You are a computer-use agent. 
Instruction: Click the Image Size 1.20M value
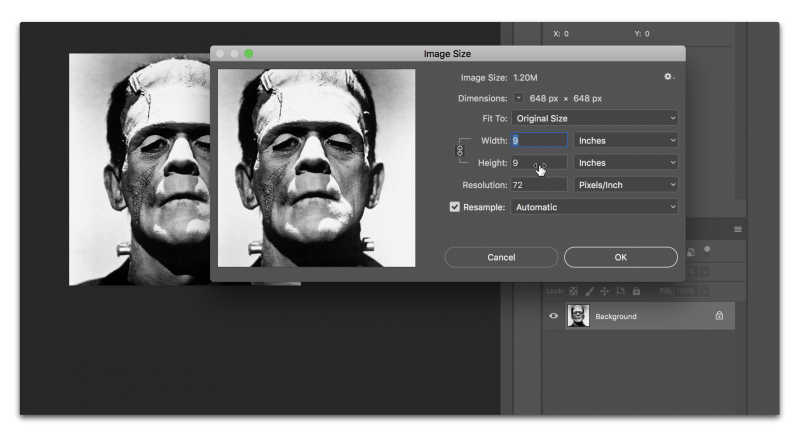point(525,78)
